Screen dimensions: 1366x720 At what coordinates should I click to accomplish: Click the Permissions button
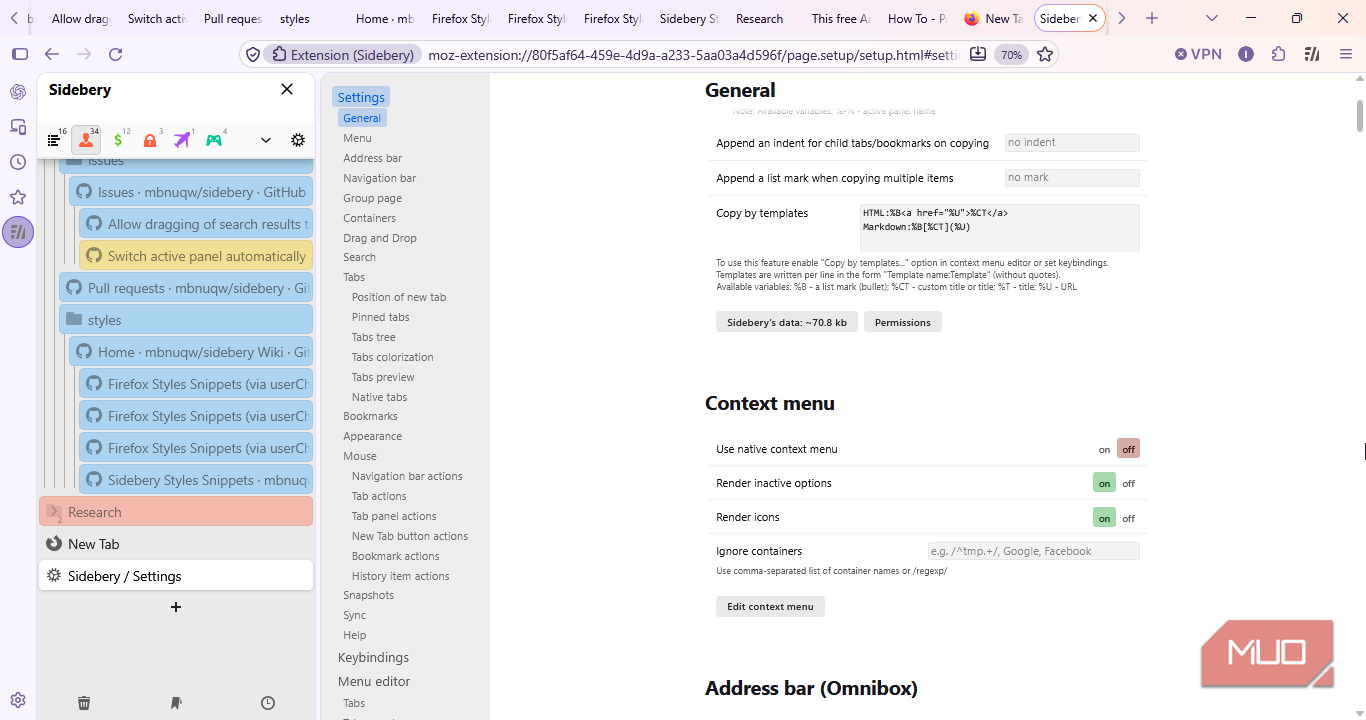pos(902,322)
